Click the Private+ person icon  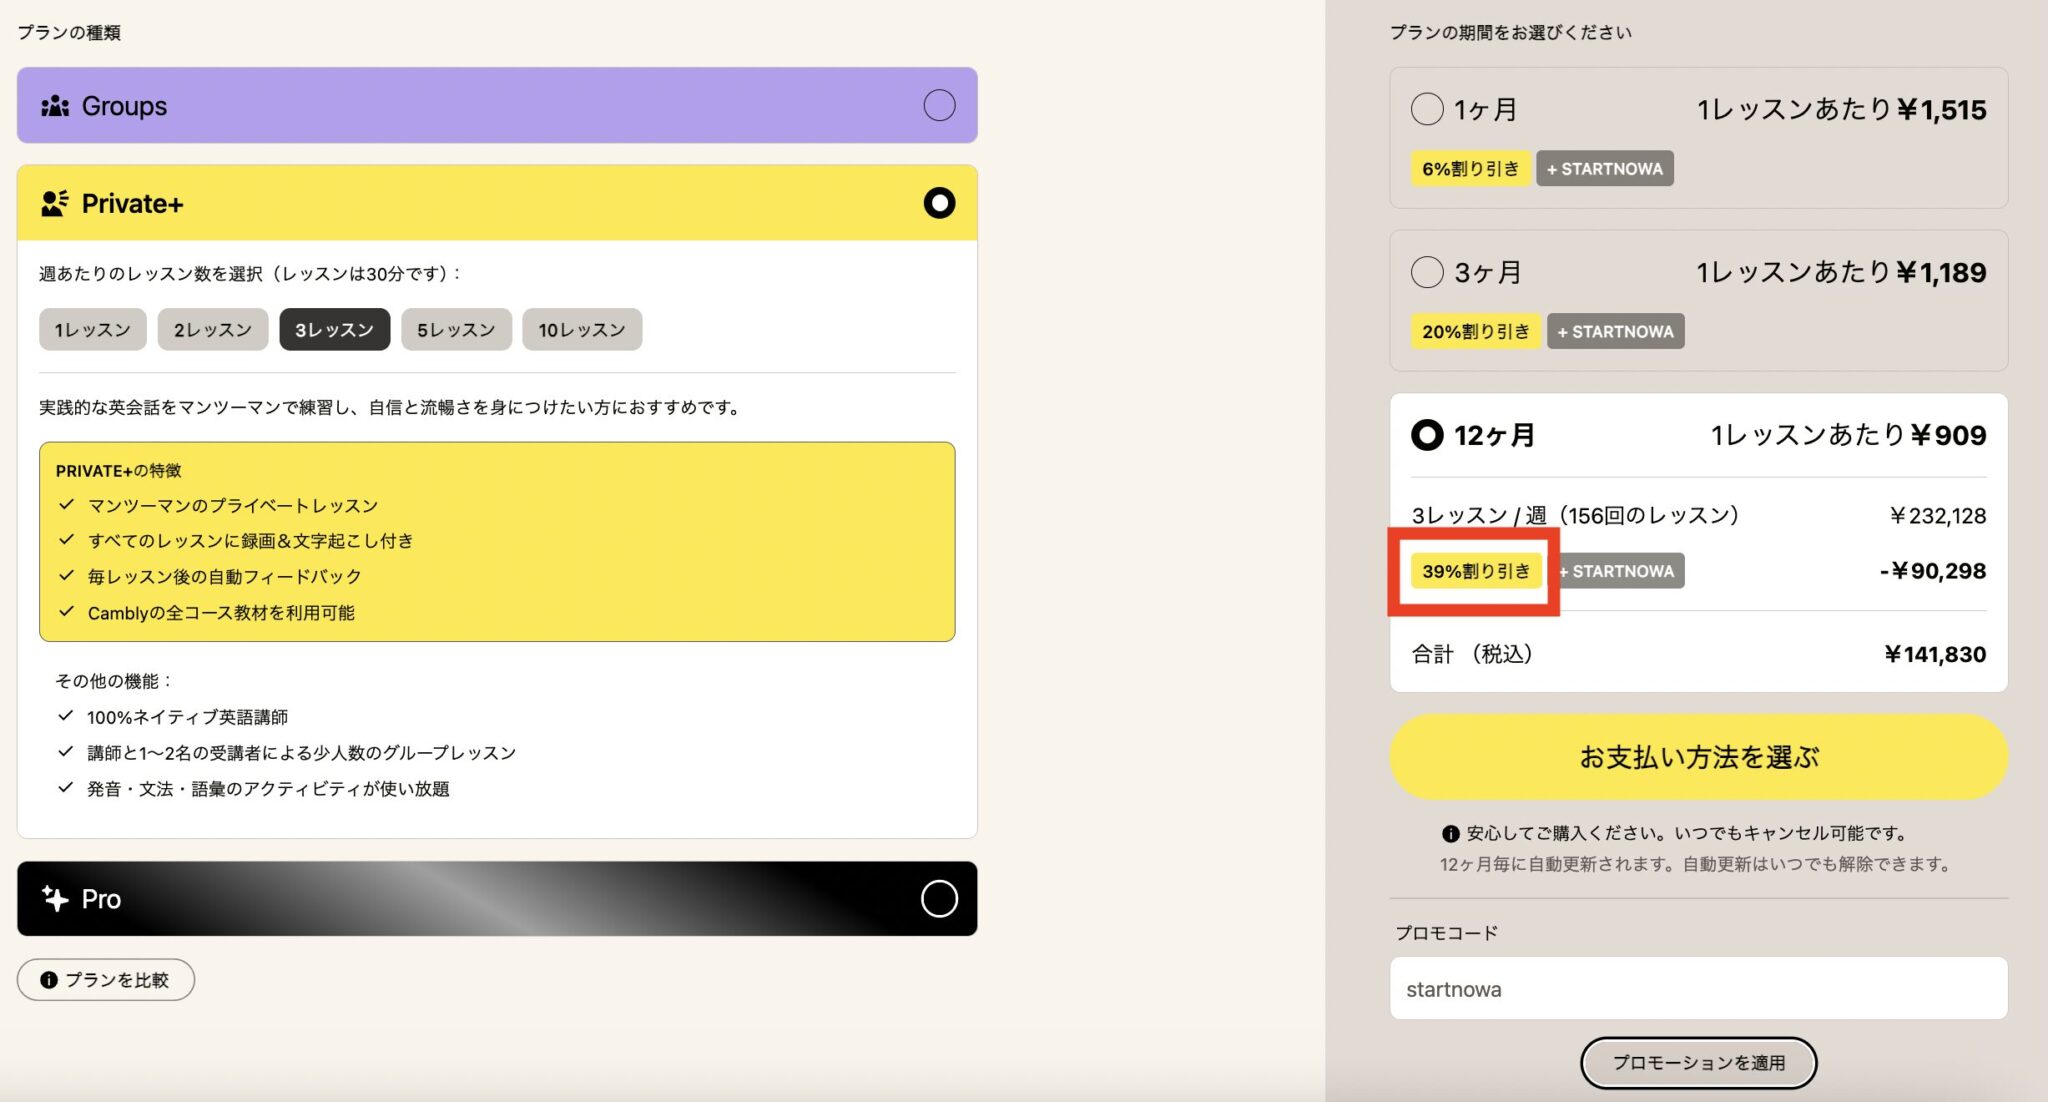click(x=55, y=202)
